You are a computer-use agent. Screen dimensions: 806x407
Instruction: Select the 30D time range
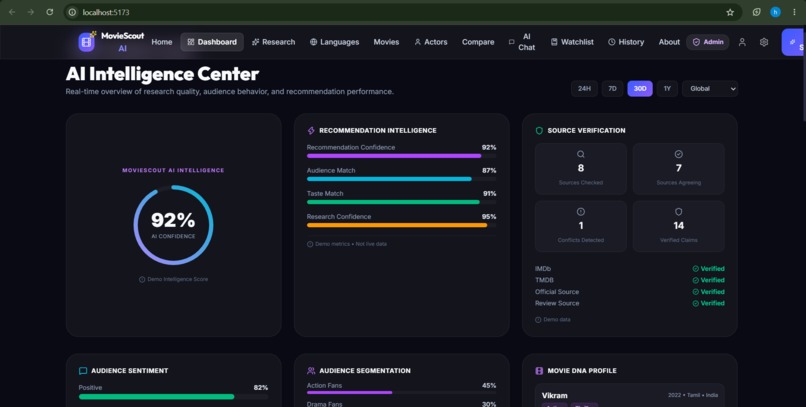(x=640, y=88)
